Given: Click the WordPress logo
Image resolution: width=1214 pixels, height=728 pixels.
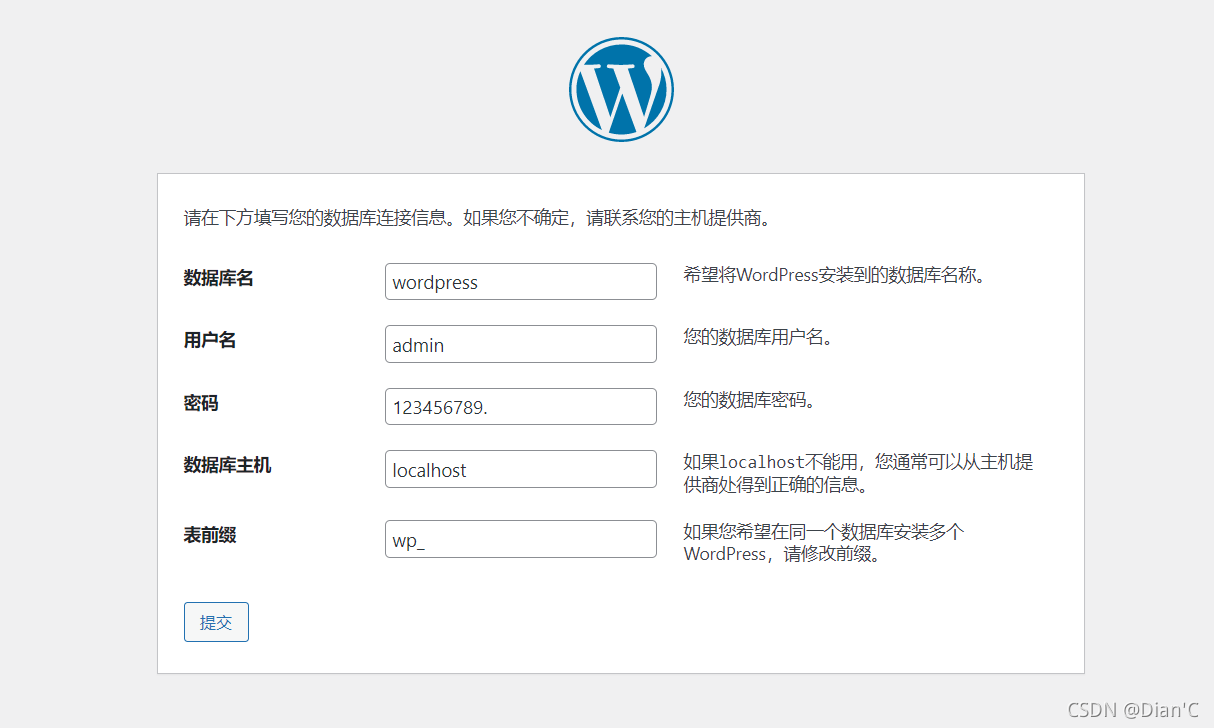Looking at the screenshot, I should [x=621, y=89].
